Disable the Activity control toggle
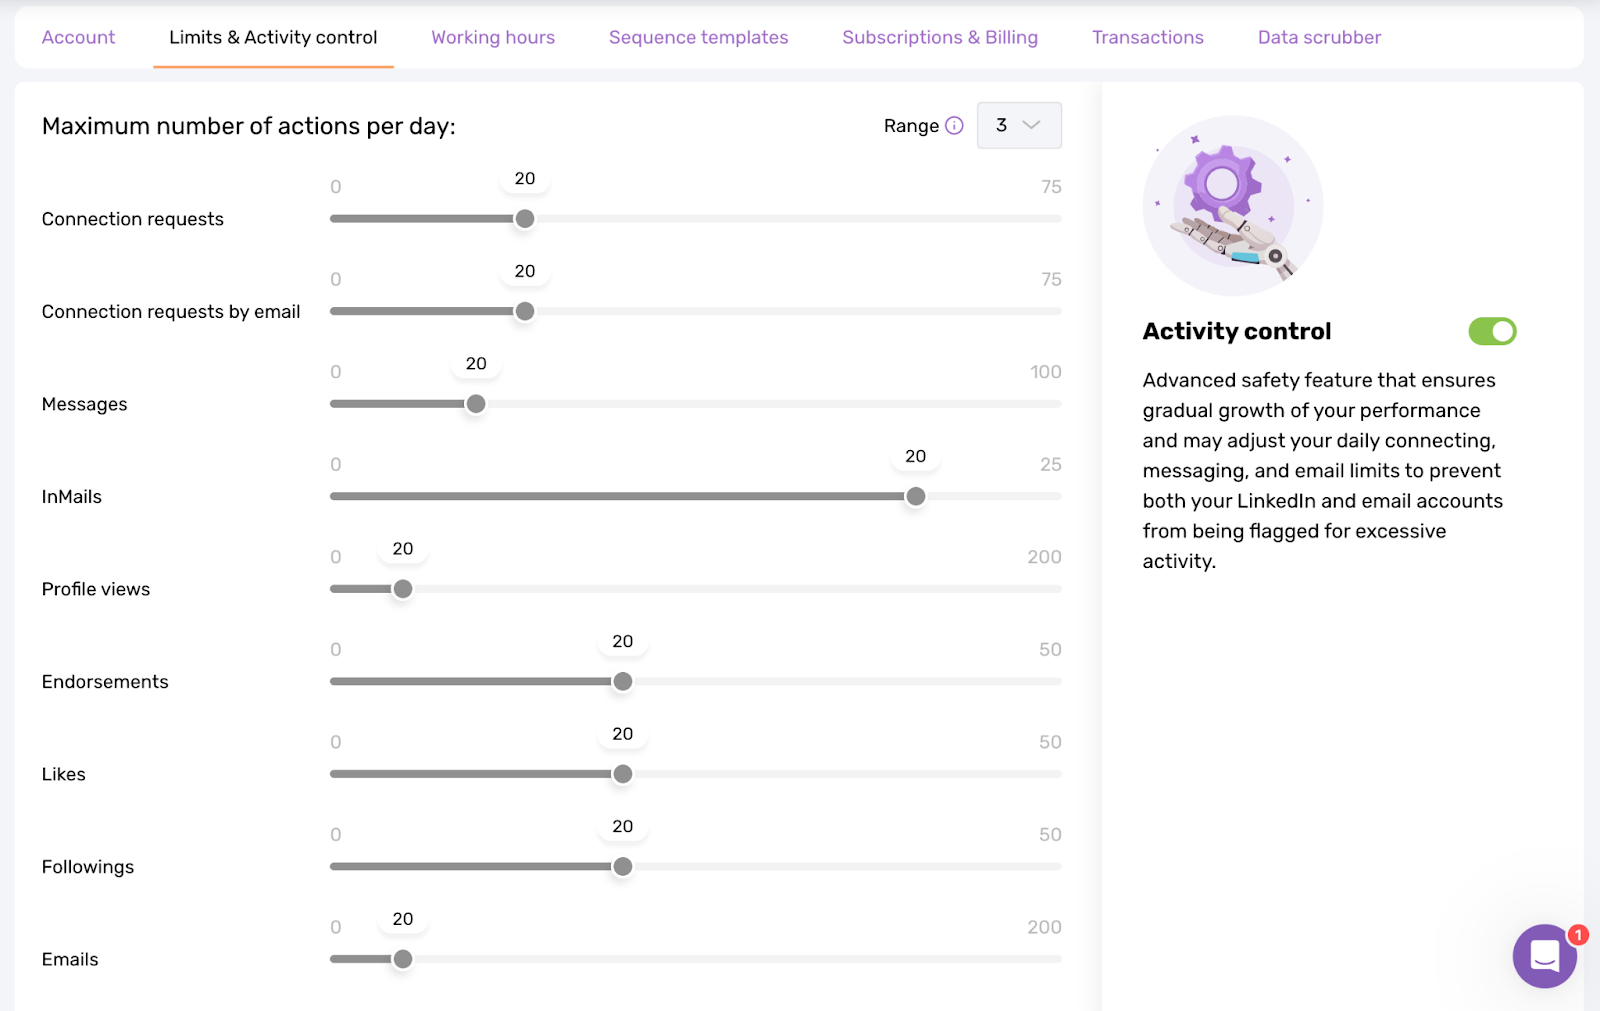 click(1491, 331)
